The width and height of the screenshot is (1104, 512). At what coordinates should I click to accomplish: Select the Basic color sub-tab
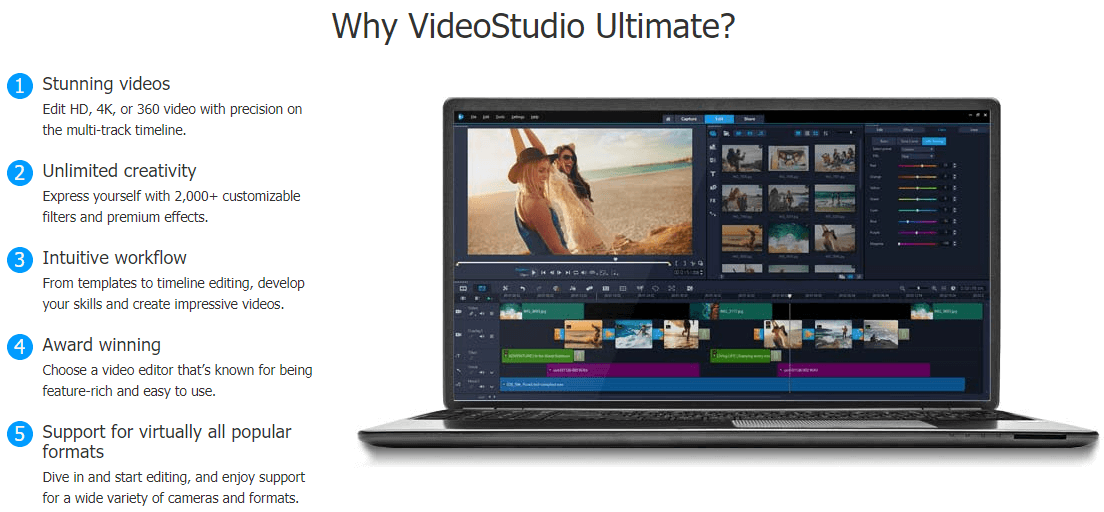pyautogui.click(x=884, y=142)
